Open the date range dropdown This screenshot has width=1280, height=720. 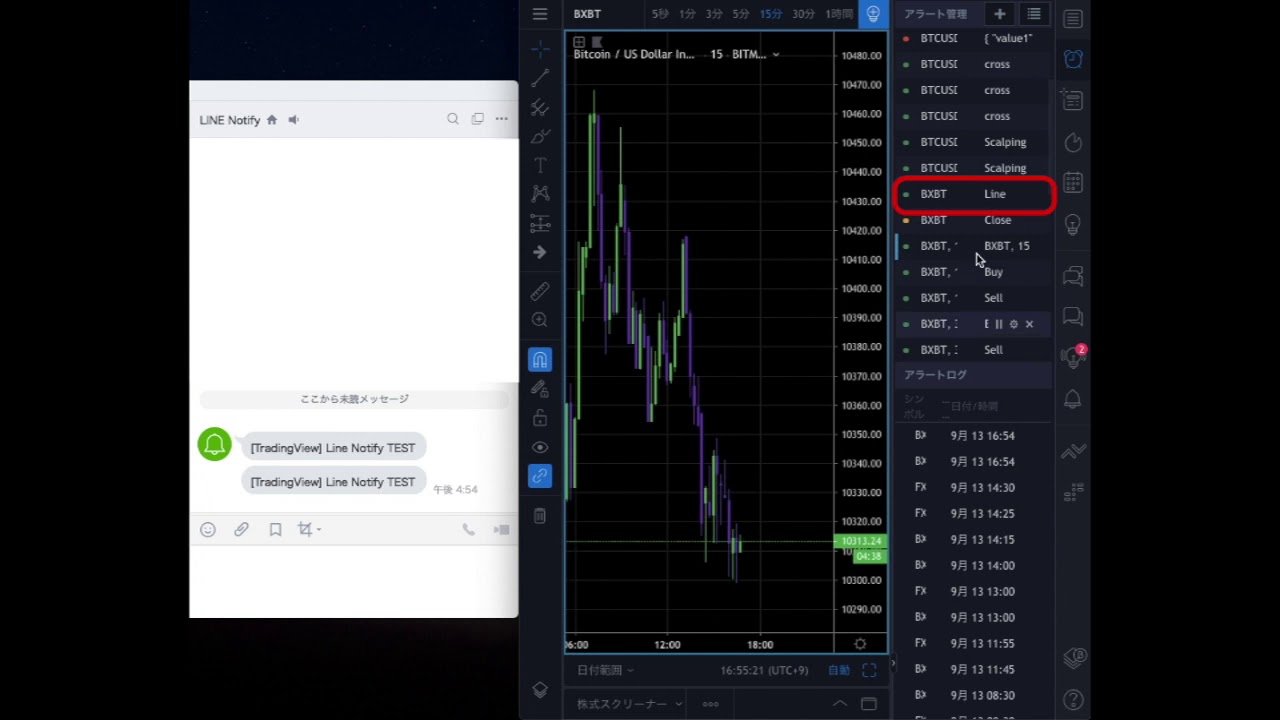[x=604, y=670]
